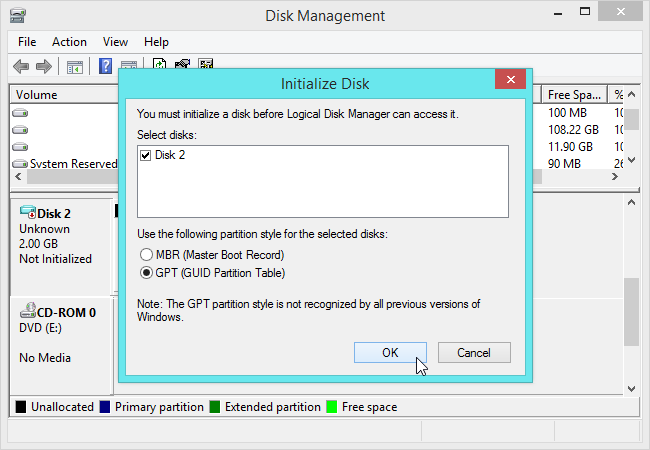The image size is (650, 450).
Task: Select MBR (Master Boot Record) option
Action: point(147,254)
